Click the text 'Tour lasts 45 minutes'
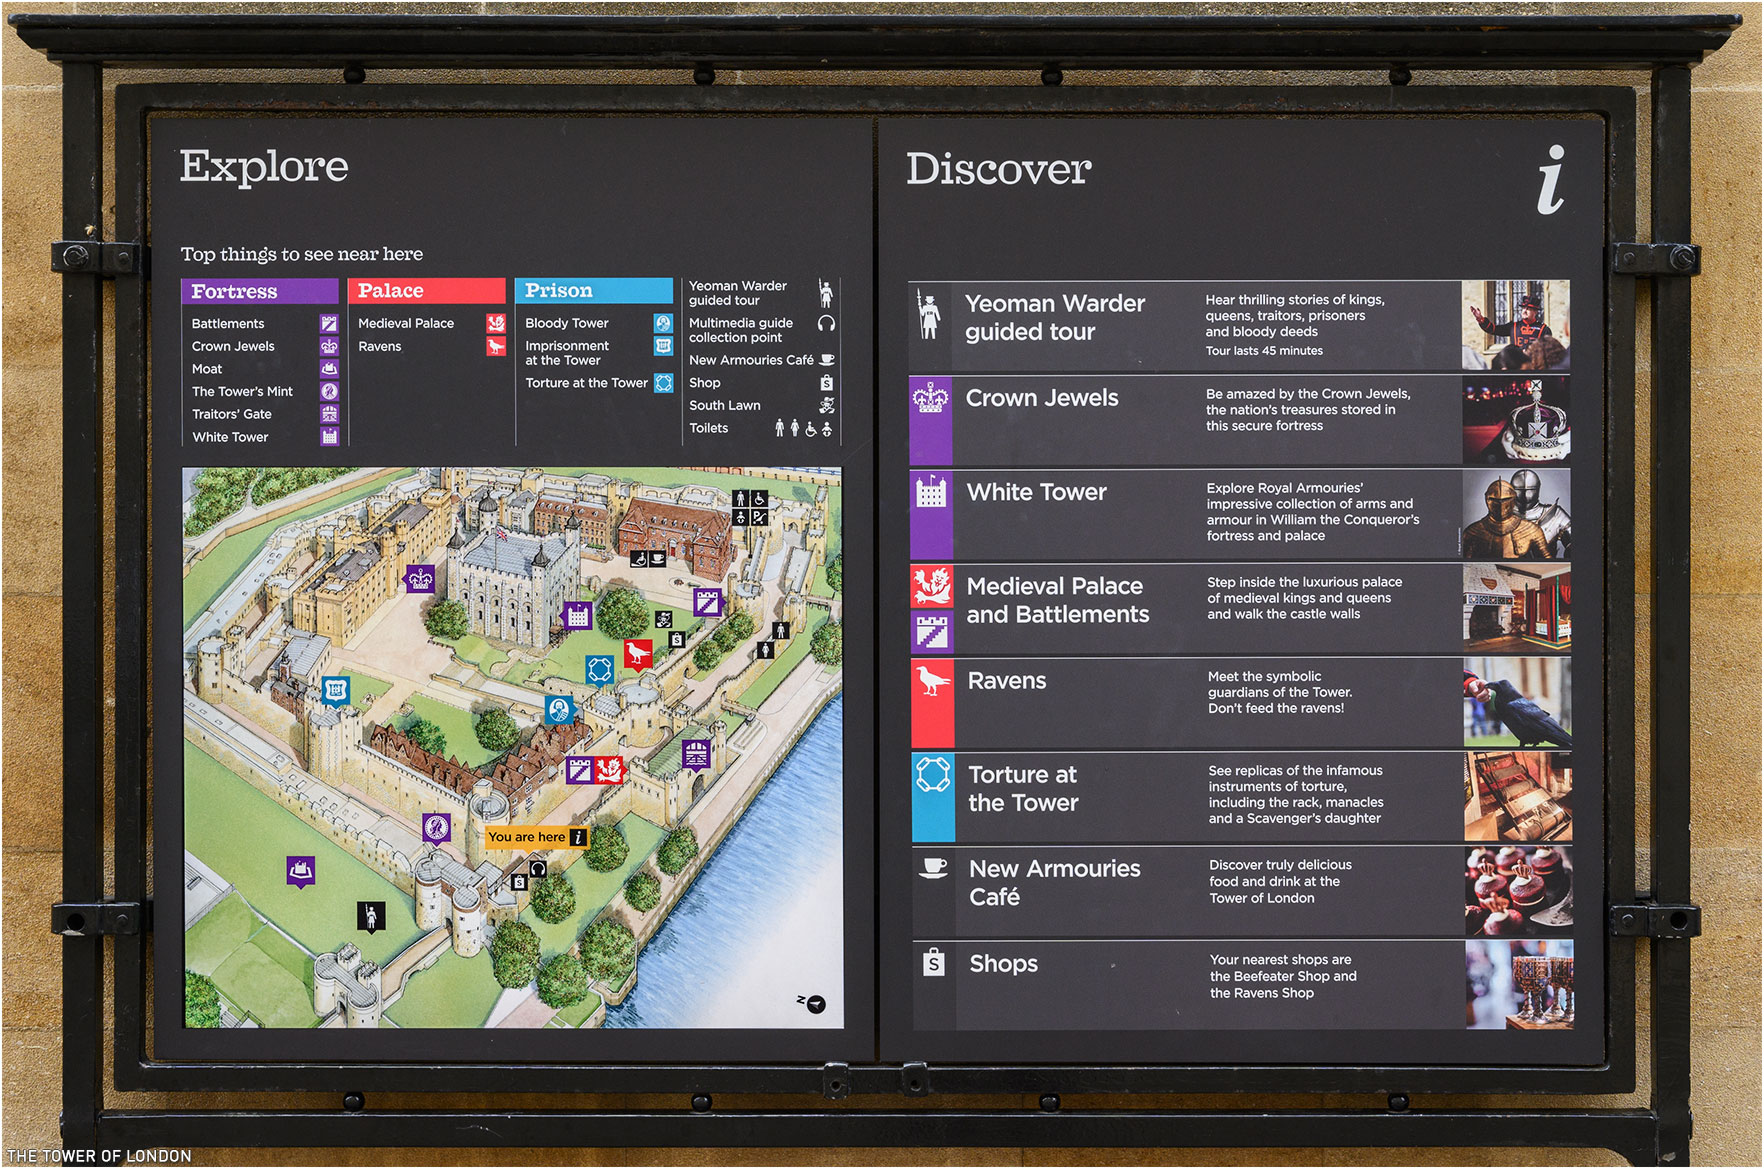The height and width of the screenshot is (1169, 1764). pos(1264,351)
